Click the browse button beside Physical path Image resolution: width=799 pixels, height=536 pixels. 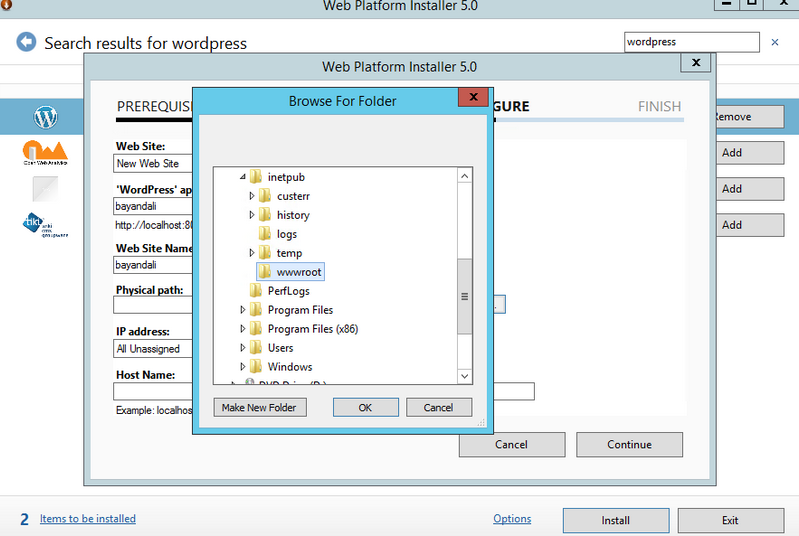(499, 305)
